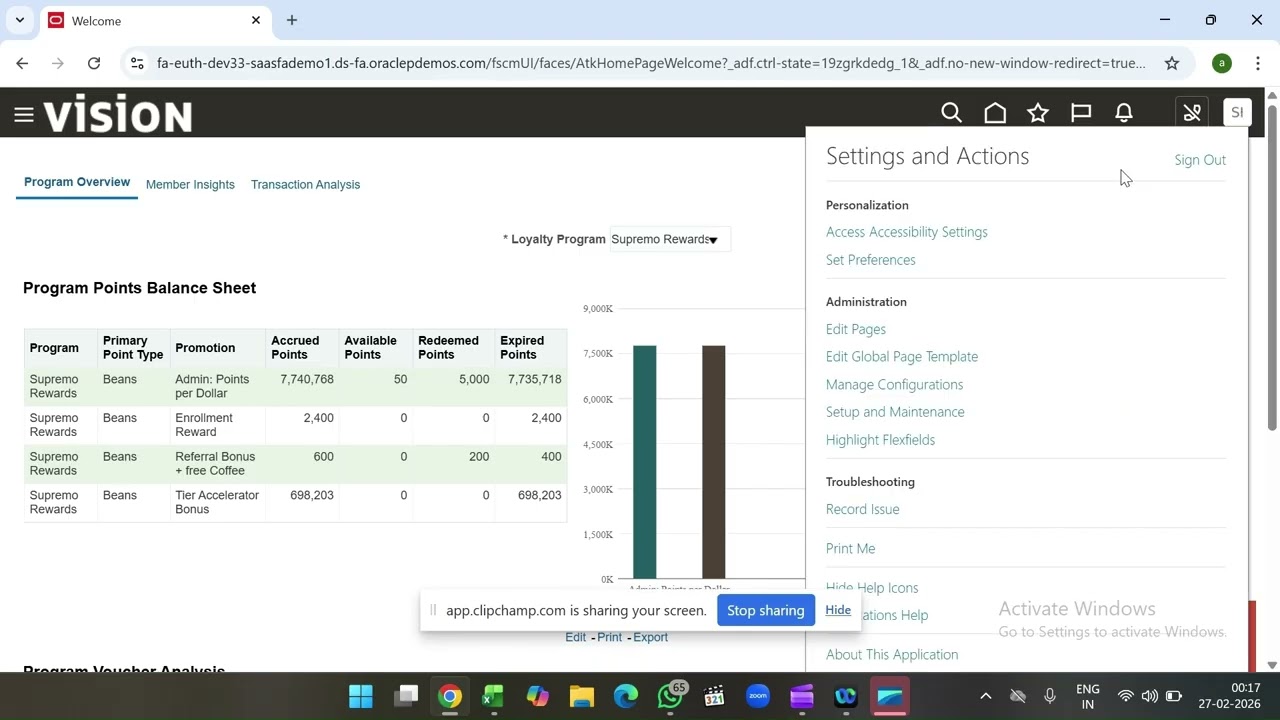Choose Edit Global Page Template
Viewport: 1280px width, 720px height.
click(902, 356)
